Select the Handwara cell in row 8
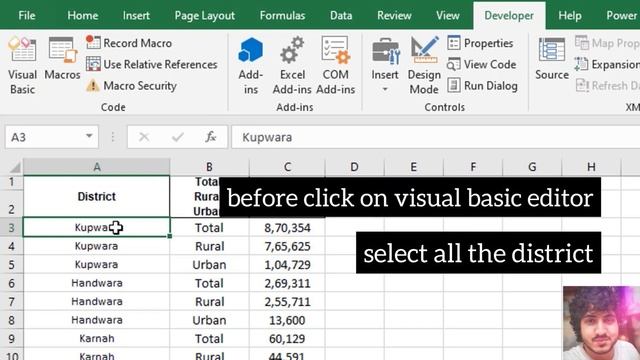This screenshot has width=640, height=360. click(96, 320)
